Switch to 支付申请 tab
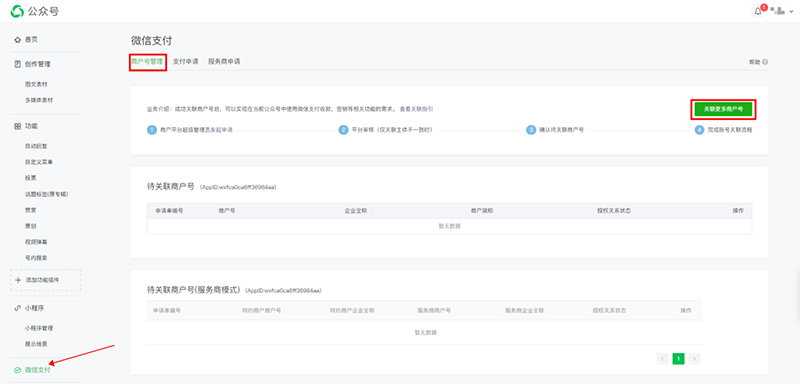 point(186,62)
